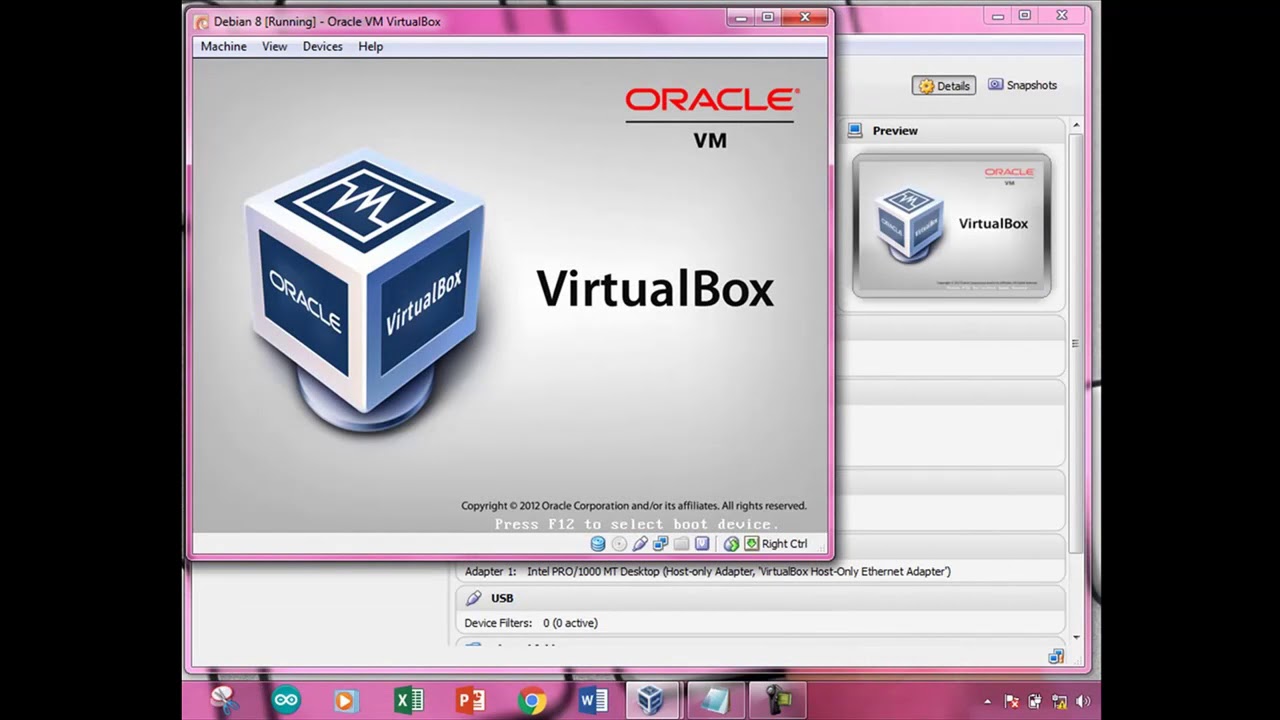1280x720 pixels.
Task: Click the host key arrow icon
Action: pos(751,544)
